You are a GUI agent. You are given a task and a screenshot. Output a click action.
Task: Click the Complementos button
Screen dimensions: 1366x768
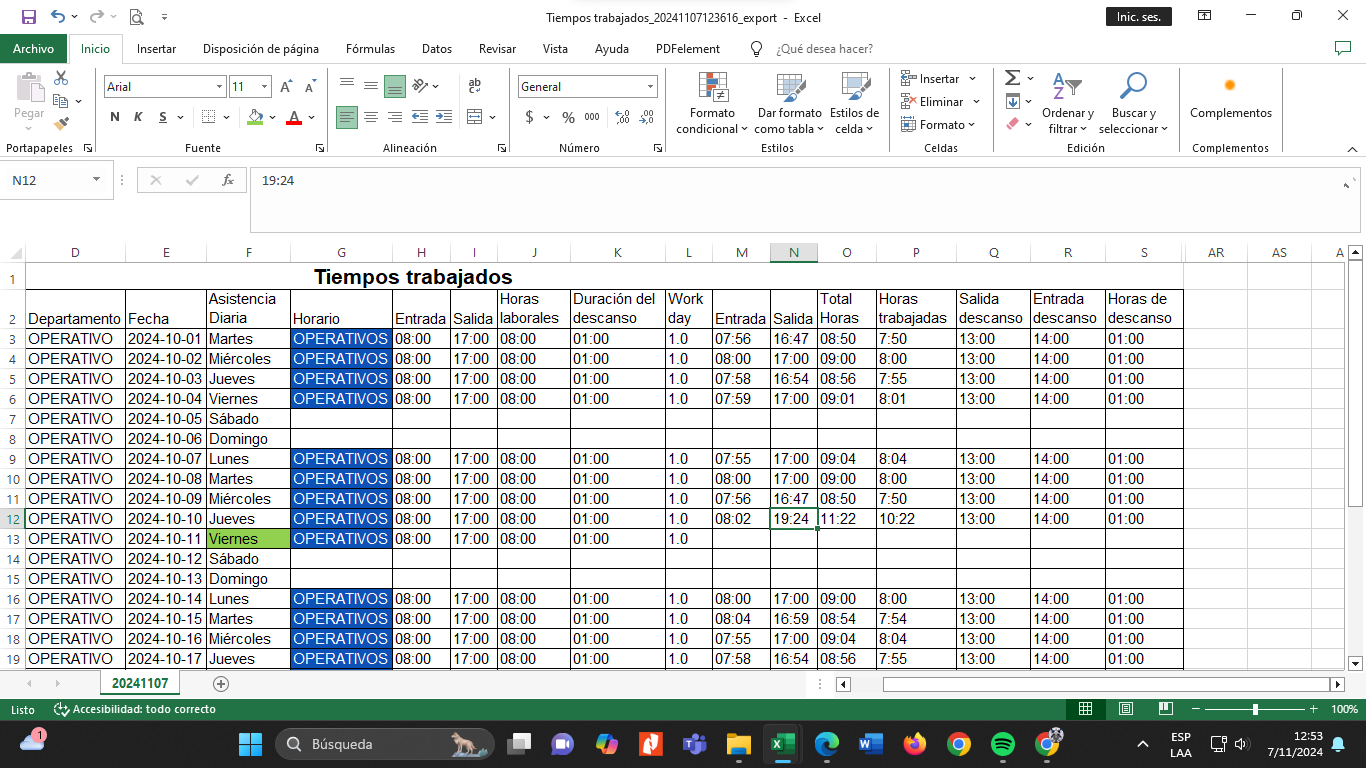1230,98
